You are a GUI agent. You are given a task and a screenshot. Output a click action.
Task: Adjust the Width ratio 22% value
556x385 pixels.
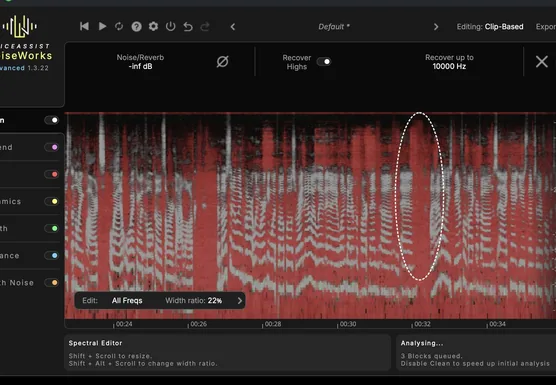pyautogui.click(x=194, y=301)
